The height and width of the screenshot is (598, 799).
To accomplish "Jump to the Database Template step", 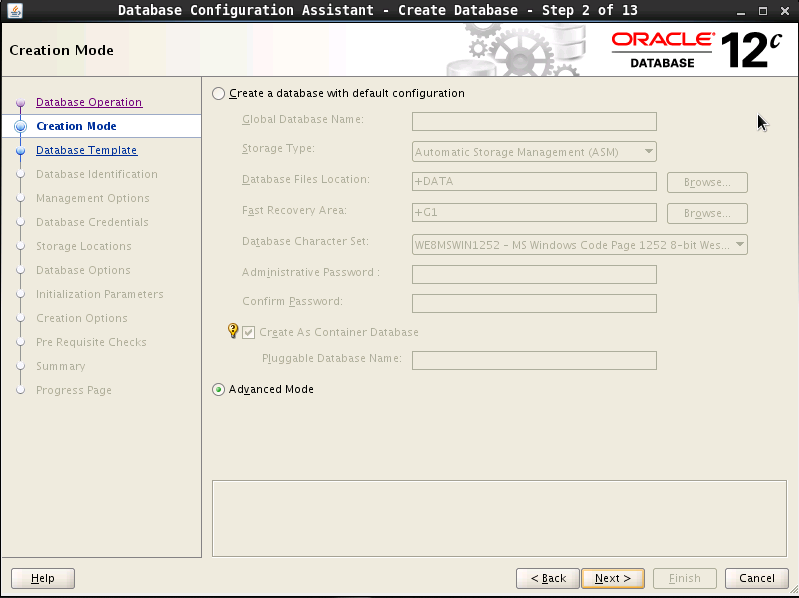I will click(86, 150).
